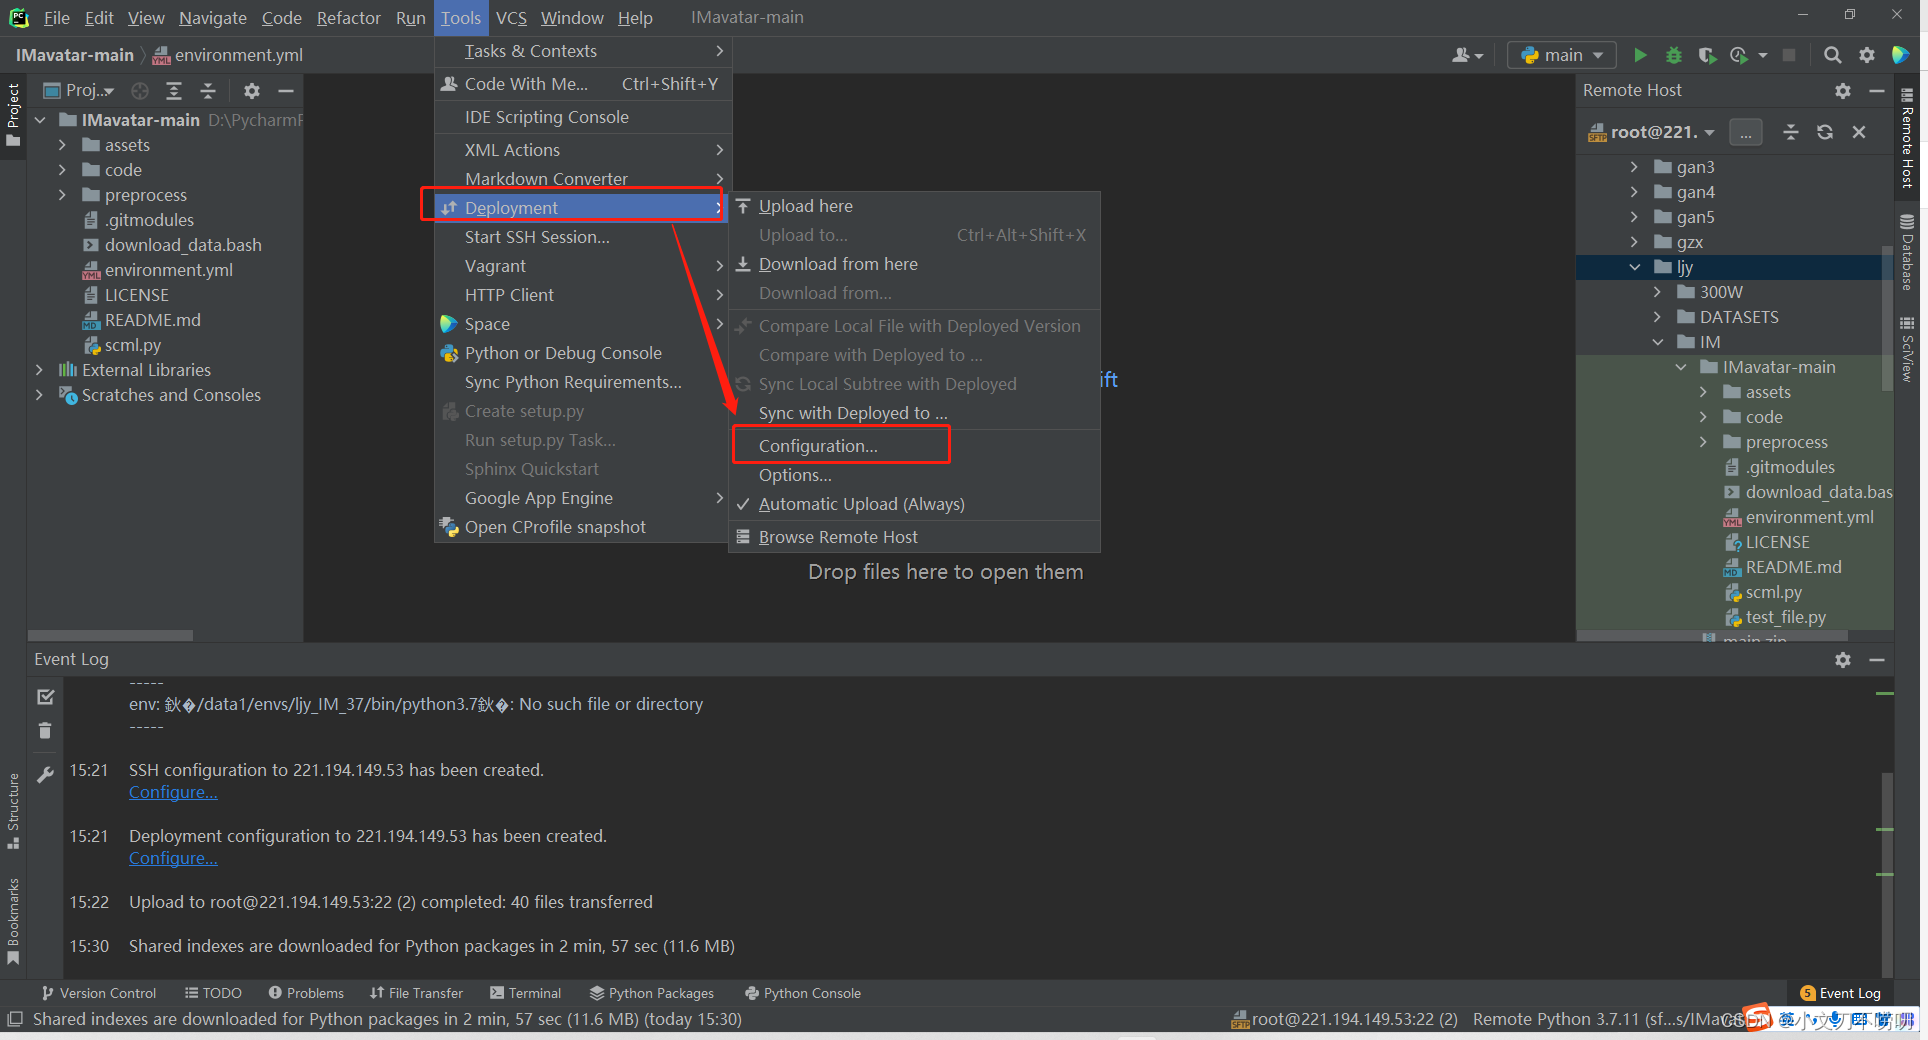Click environment.yml breadcrumb in navigation bar
This screenshot has height=1040, width=1928.
[x=228, y=55]
